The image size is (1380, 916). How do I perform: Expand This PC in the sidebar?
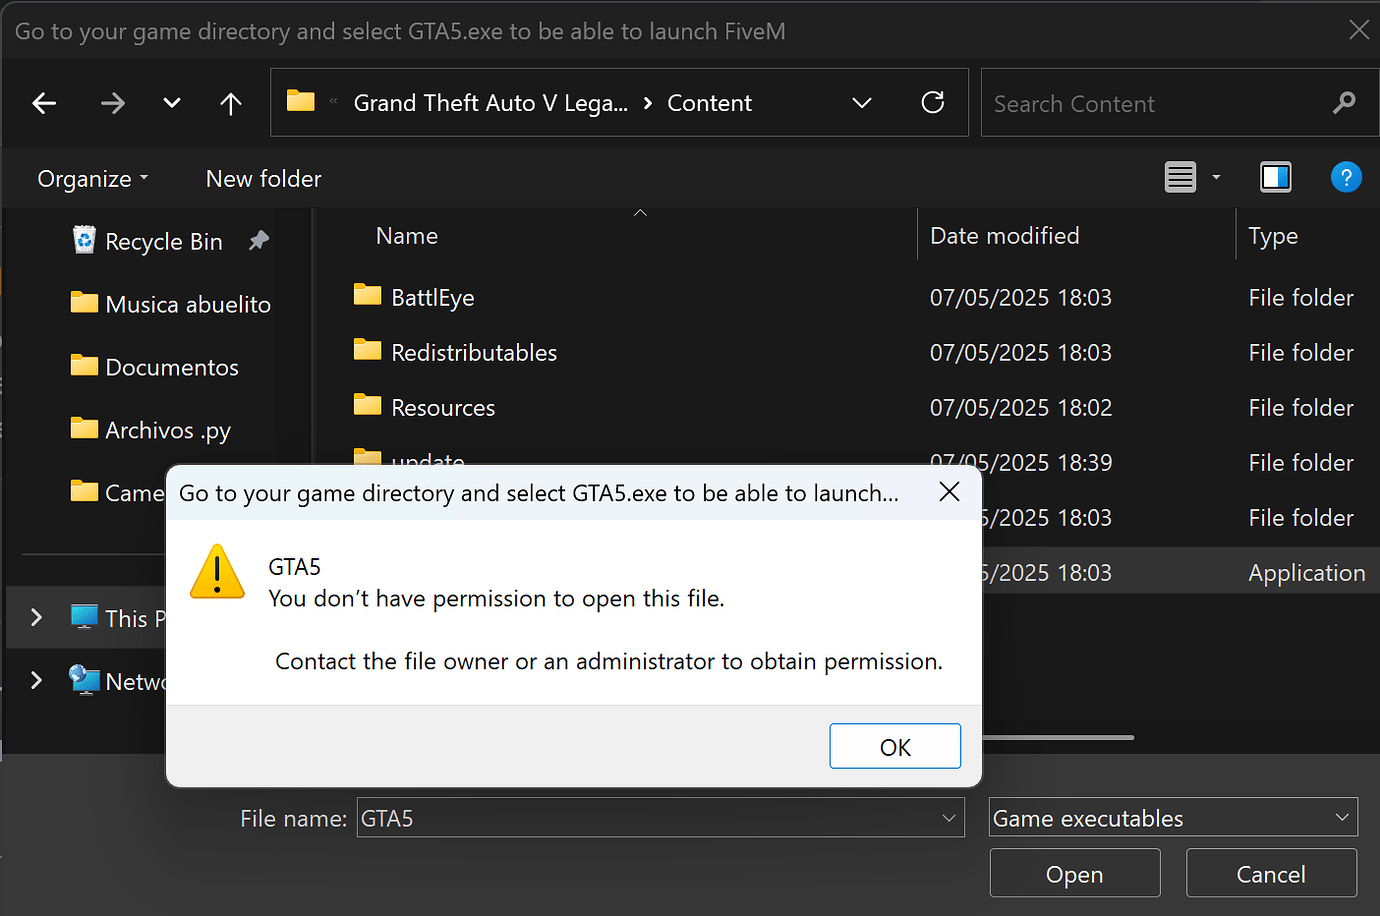coord(37,617)
